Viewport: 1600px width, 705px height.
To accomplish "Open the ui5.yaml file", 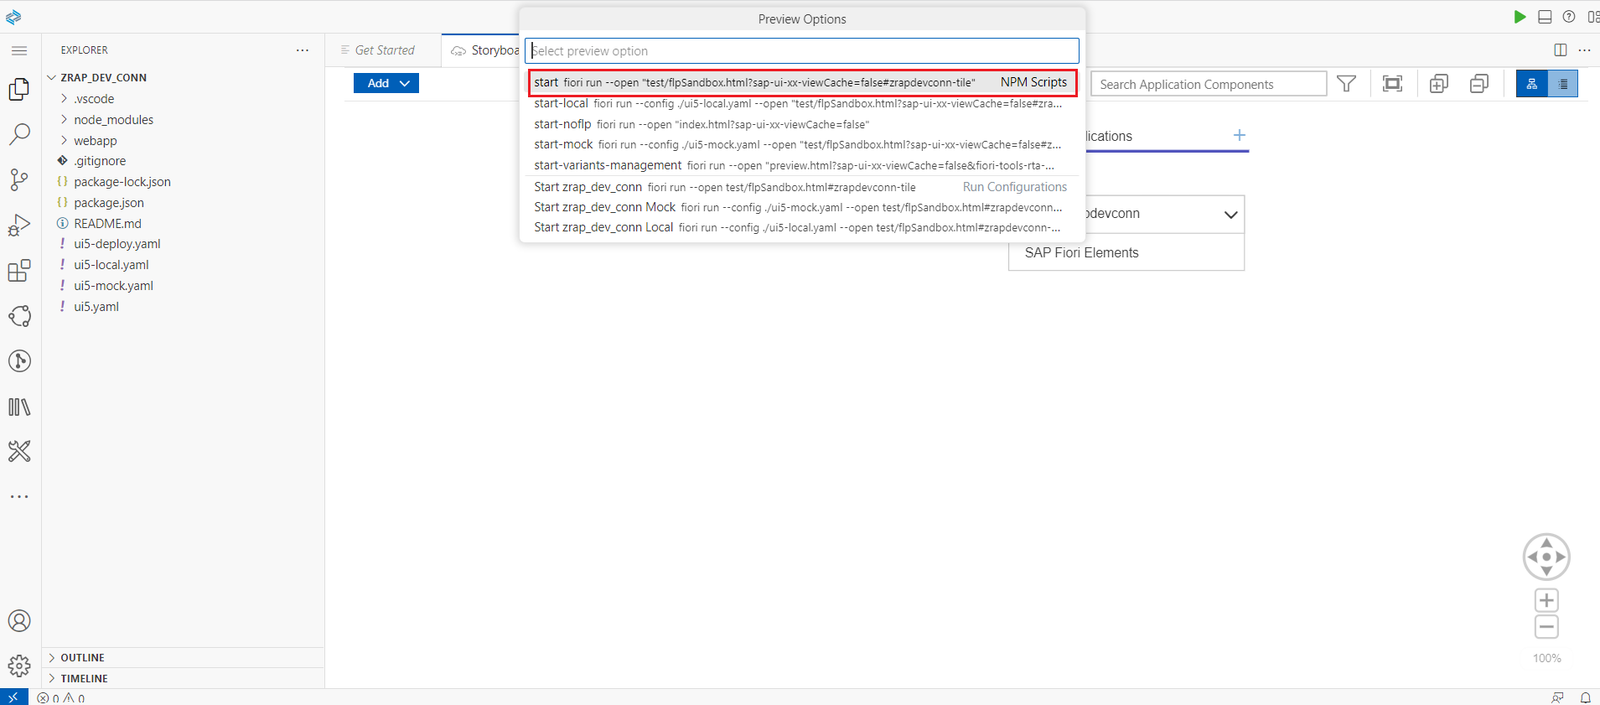I will tap(96, 307).
